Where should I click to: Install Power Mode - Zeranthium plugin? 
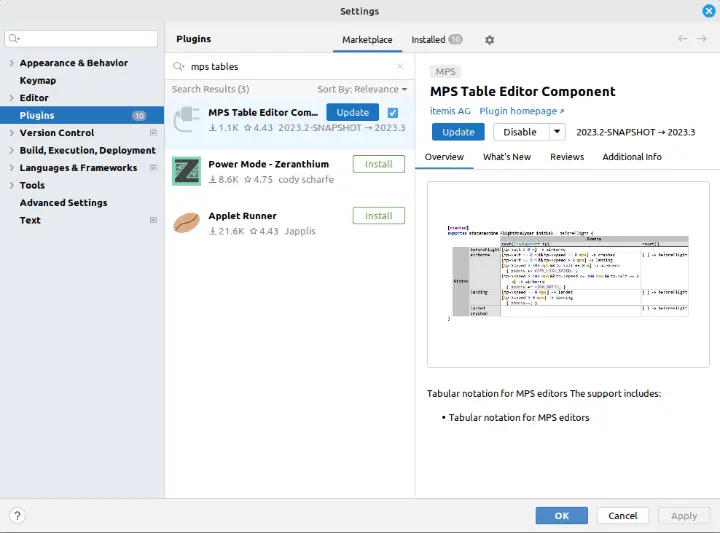379,164
